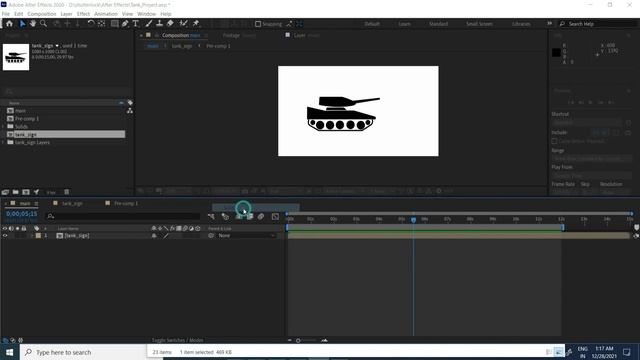The height and width of the screenshot is (360, 640).
Task: Open the project flowchart icon
Action: (x=130, y=111)
